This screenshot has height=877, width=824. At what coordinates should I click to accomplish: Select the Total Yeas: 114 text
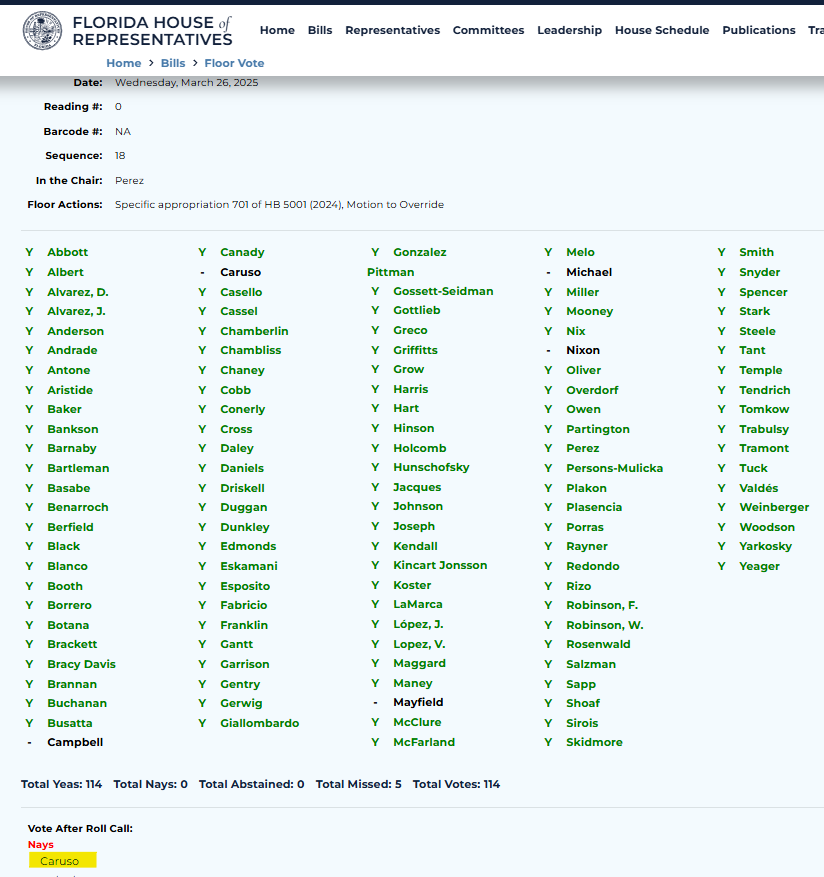point(62,785)
